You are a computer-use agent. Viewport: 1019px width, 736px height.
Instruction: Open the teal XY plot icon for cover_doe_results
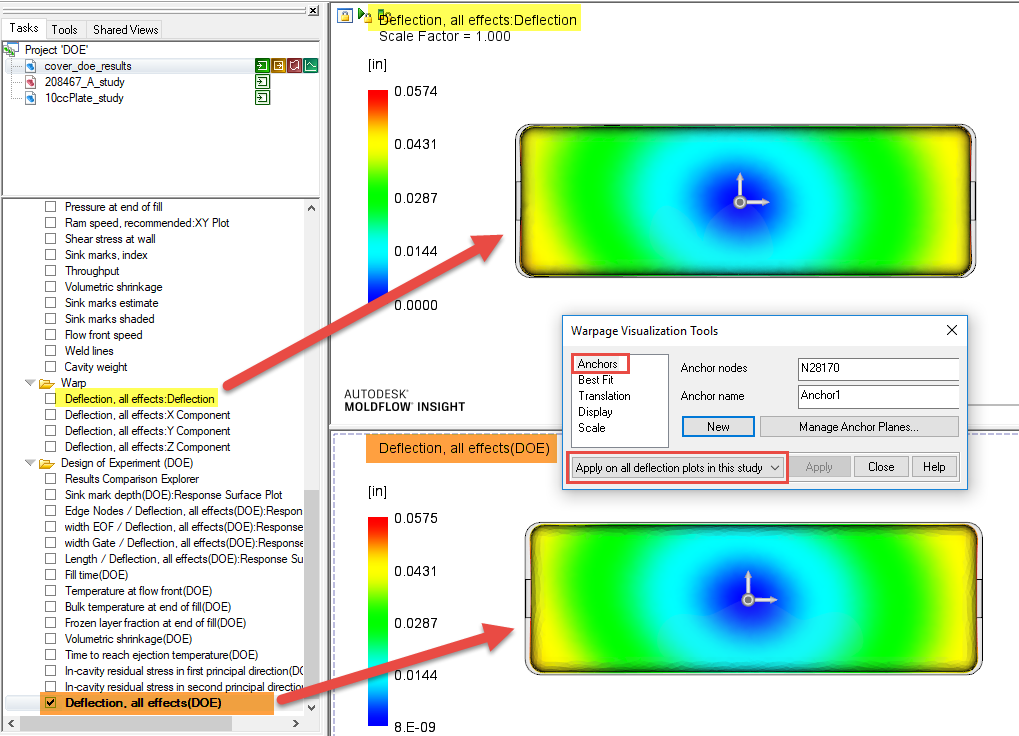(310, 64)
